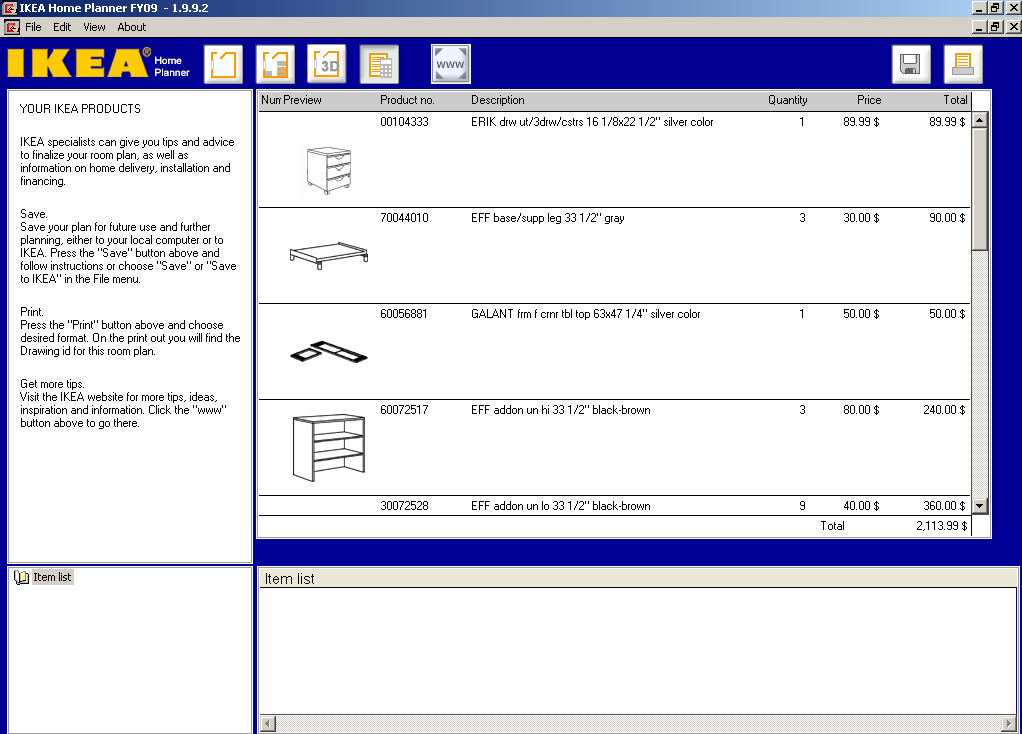Open the View menu
Image resolution: width=1022 pixels, height=734 pixels.
[94, 27]
